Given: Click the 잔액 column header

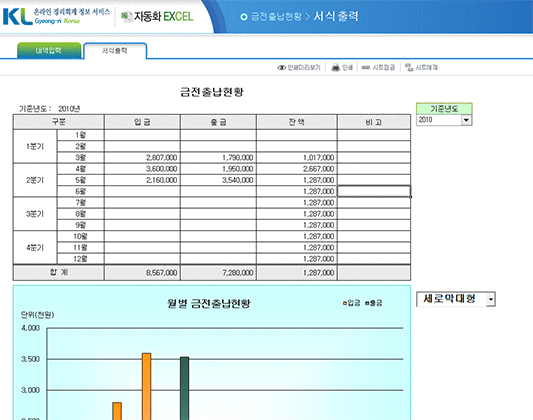Looking at the screenshot, I should coord(296,122).
